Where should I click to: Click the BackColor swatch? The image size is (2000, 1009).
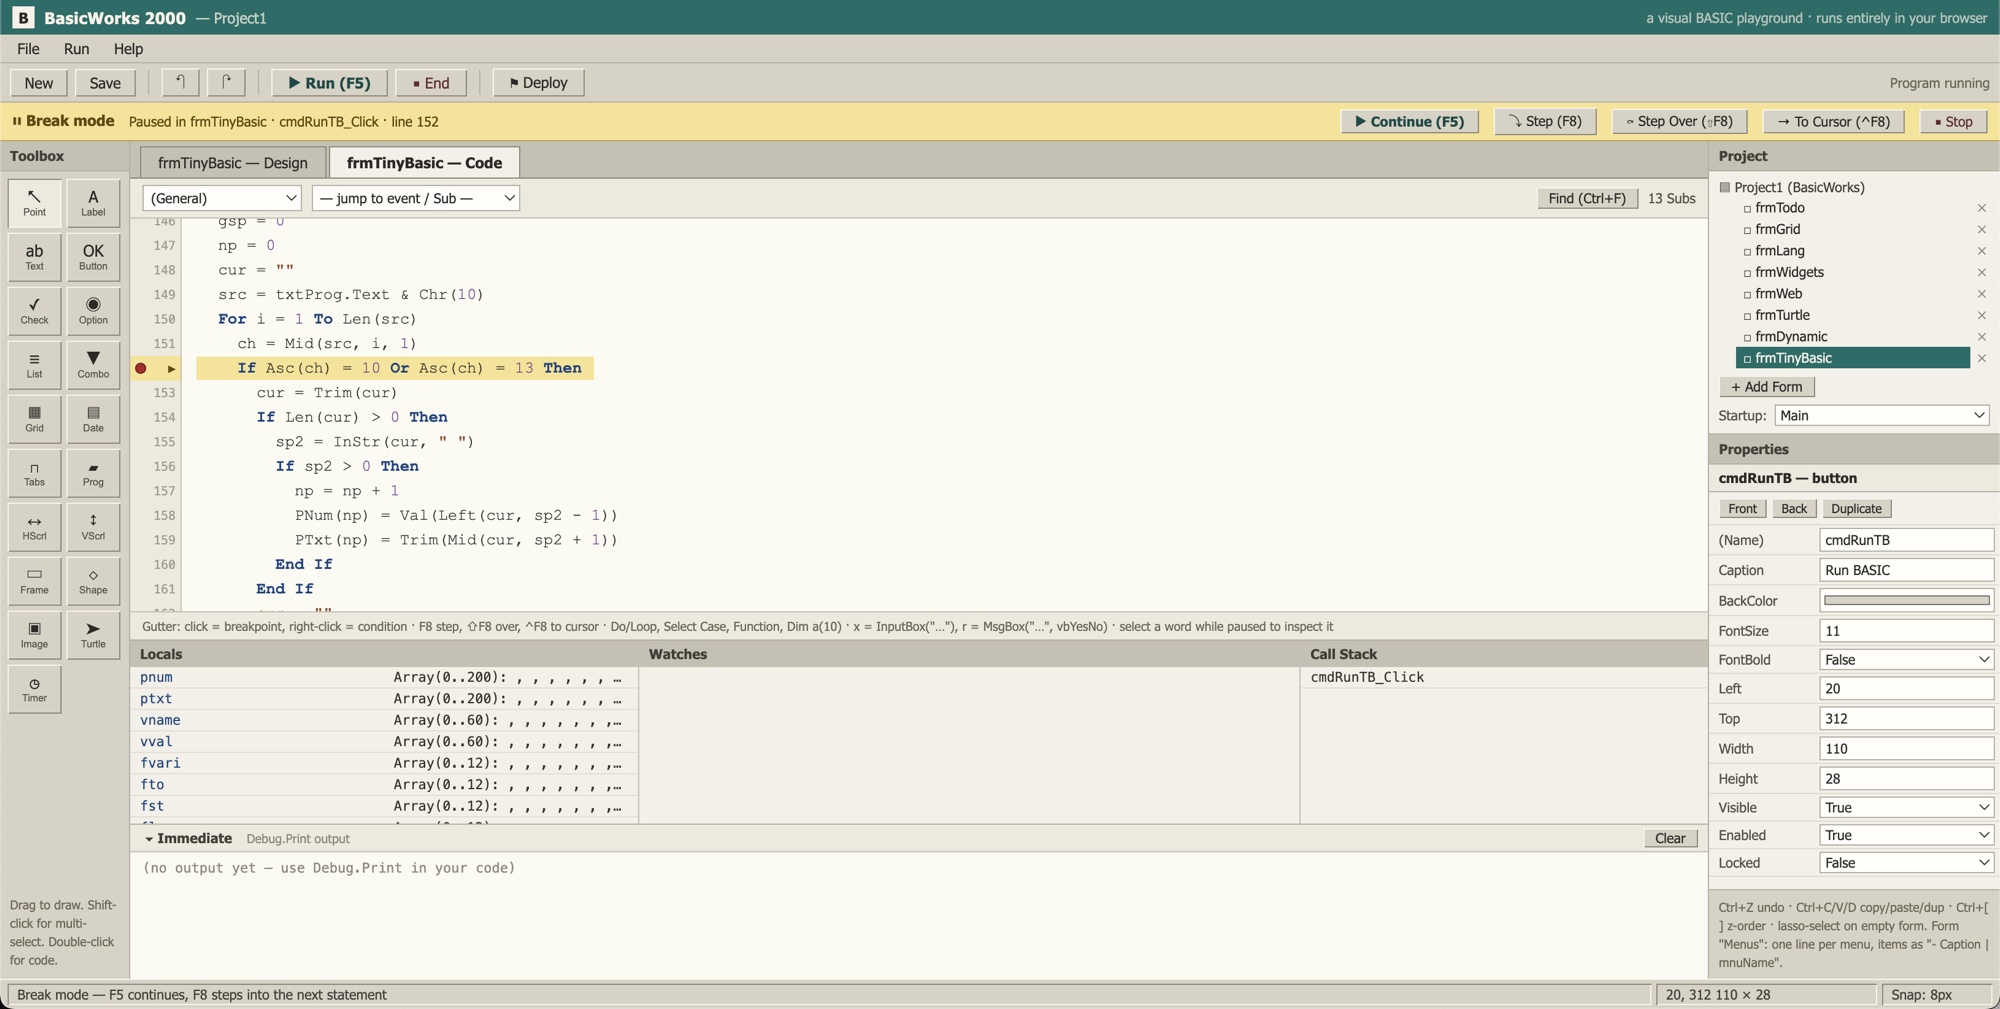tap(1906, 600)
